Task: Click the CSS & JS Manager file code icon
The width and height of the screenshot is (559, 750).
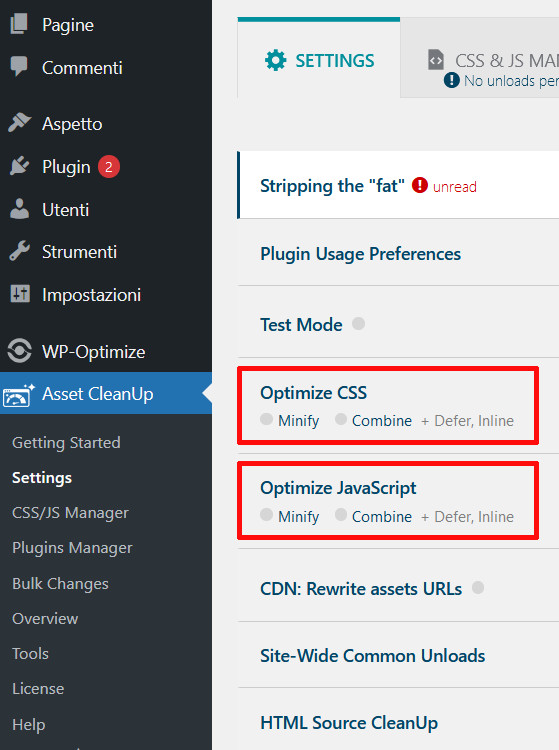Action: click(436, 60)
